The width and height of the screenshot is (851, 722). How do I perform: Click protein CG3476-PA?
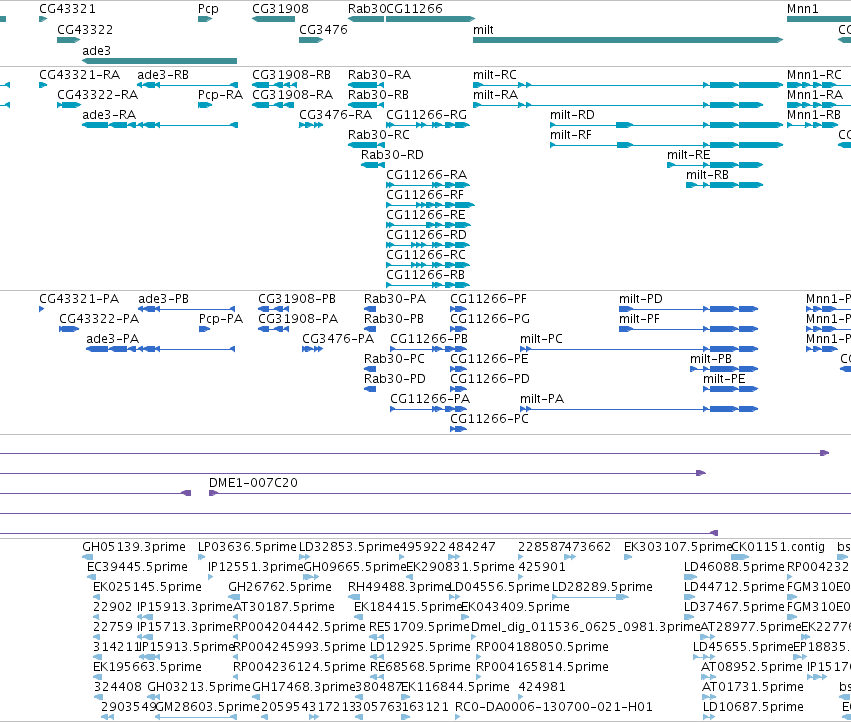coord(313,350)
